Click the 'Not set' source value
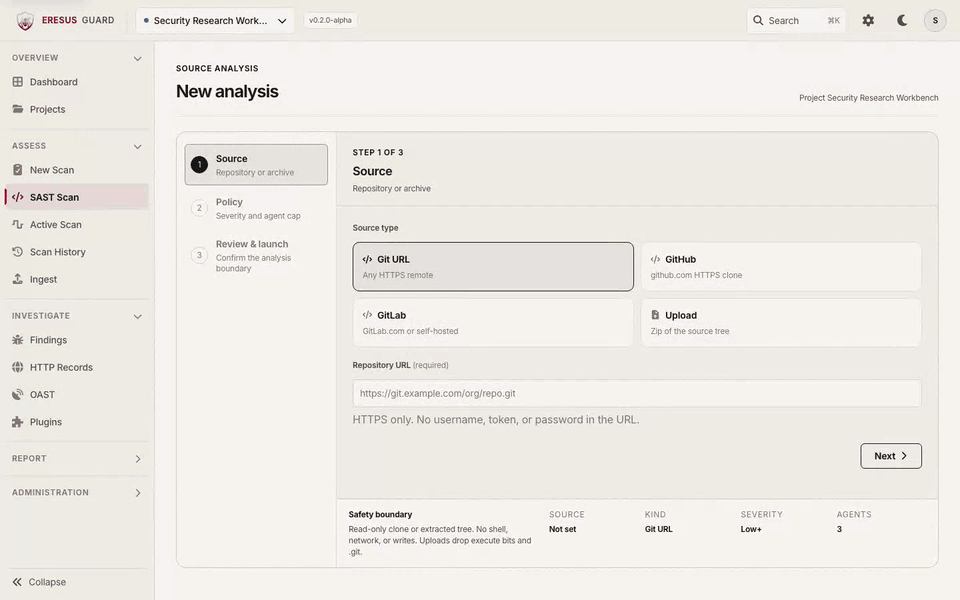960x600 pixels. [562, 529]
